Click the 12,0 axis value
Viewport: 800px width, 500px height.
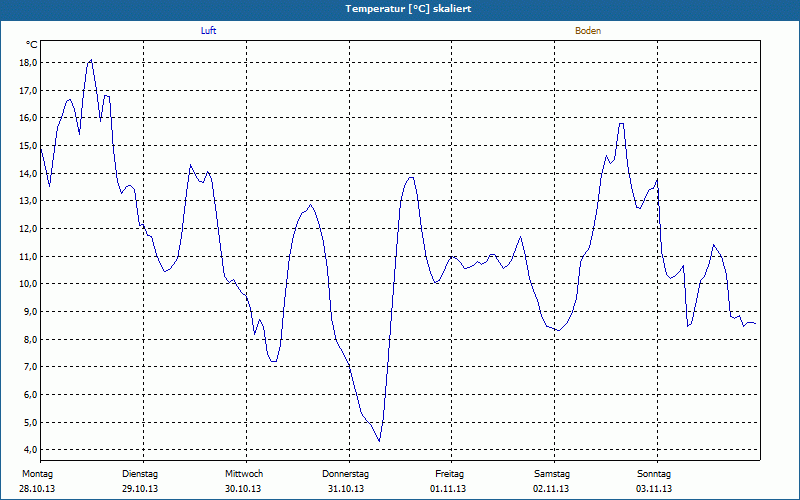(28, 229)
